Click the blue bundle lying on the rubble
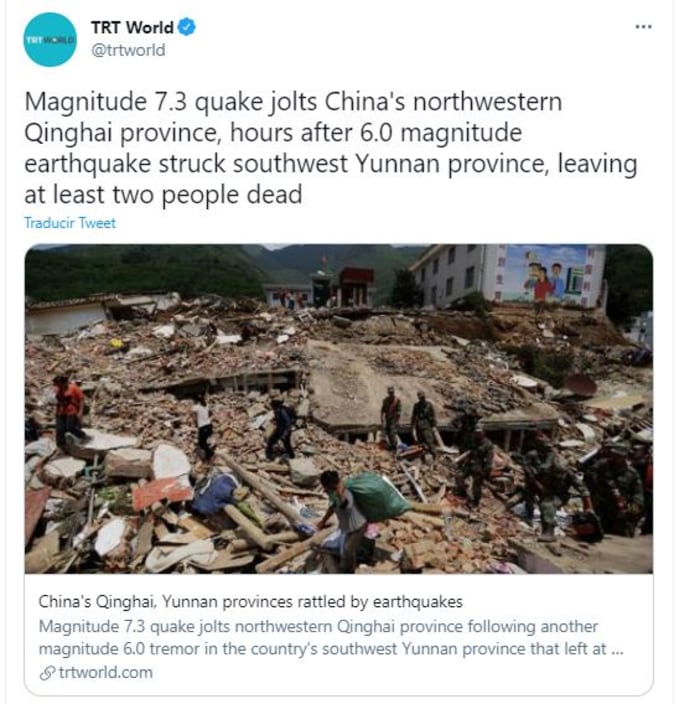Image resolution: width=700 pixels, height=704 pixels. 215,493
